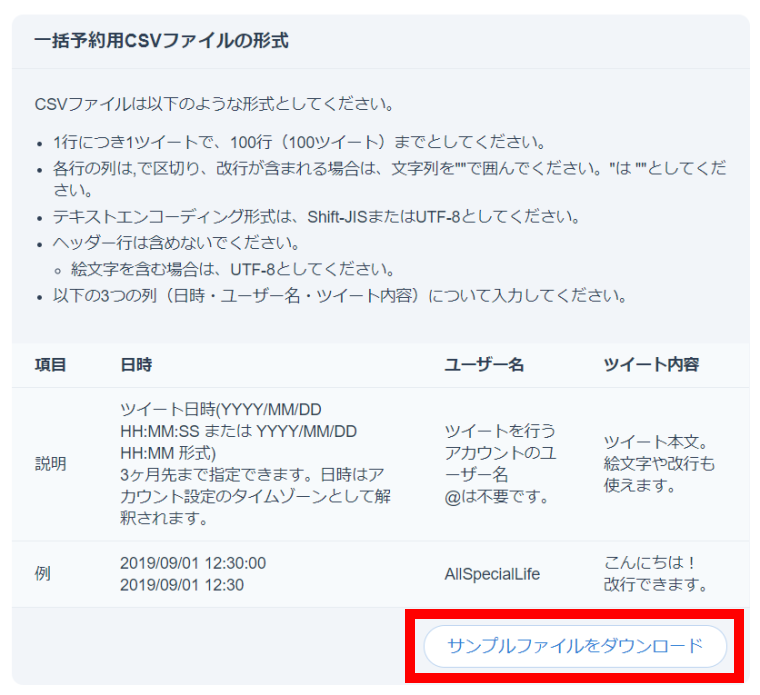Select the 項目 column header
Screen dimensions: 760x695
[x=50, y=365]
